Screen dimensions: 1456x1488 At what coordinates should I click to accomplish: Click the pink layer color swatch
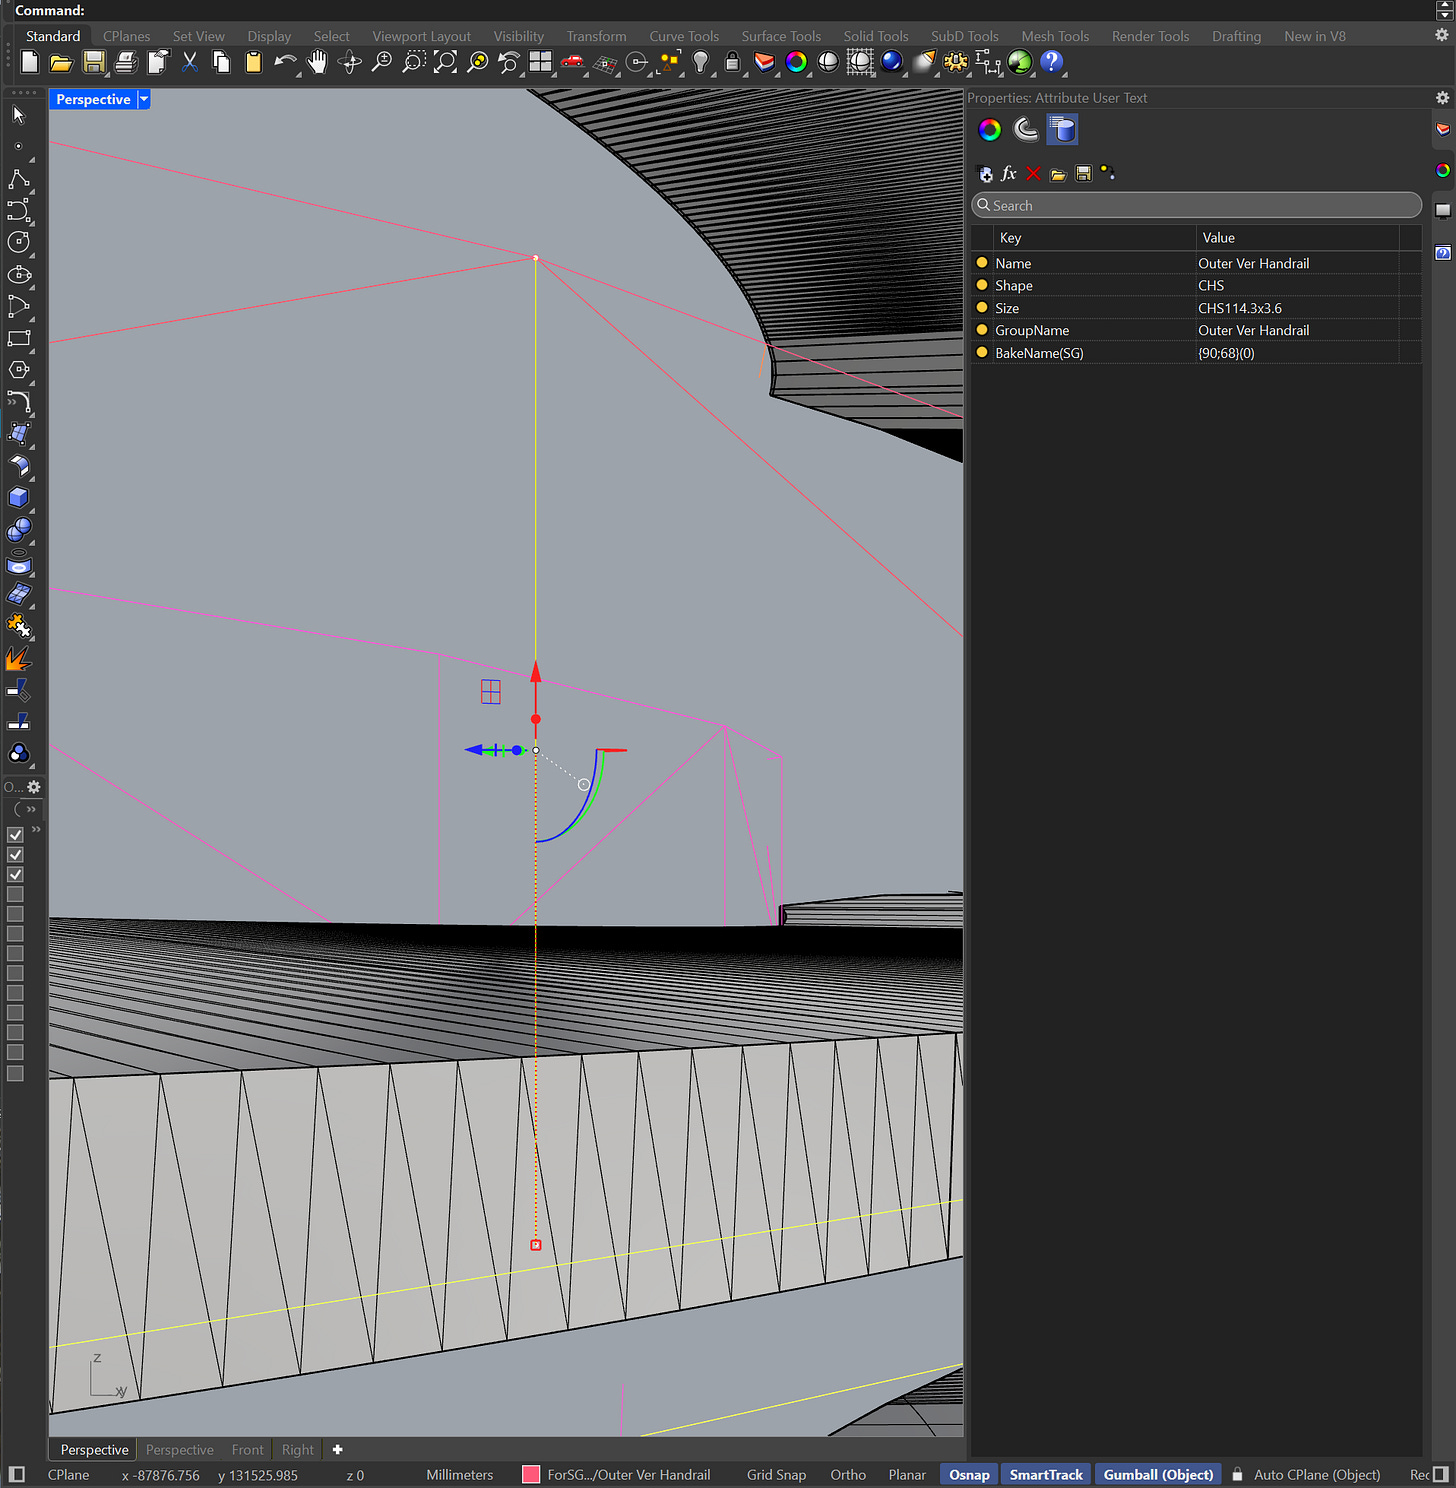531,1474
